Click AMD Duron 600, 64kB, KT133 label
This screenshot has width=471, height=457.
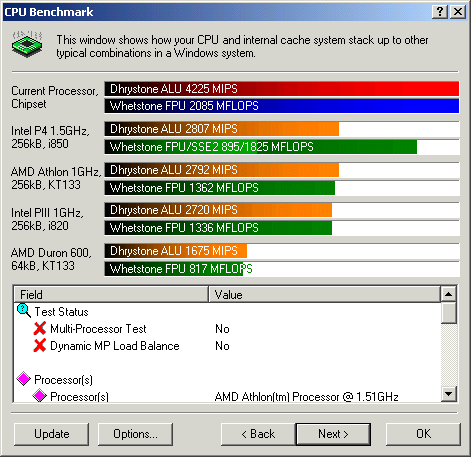tap(51, 259)
